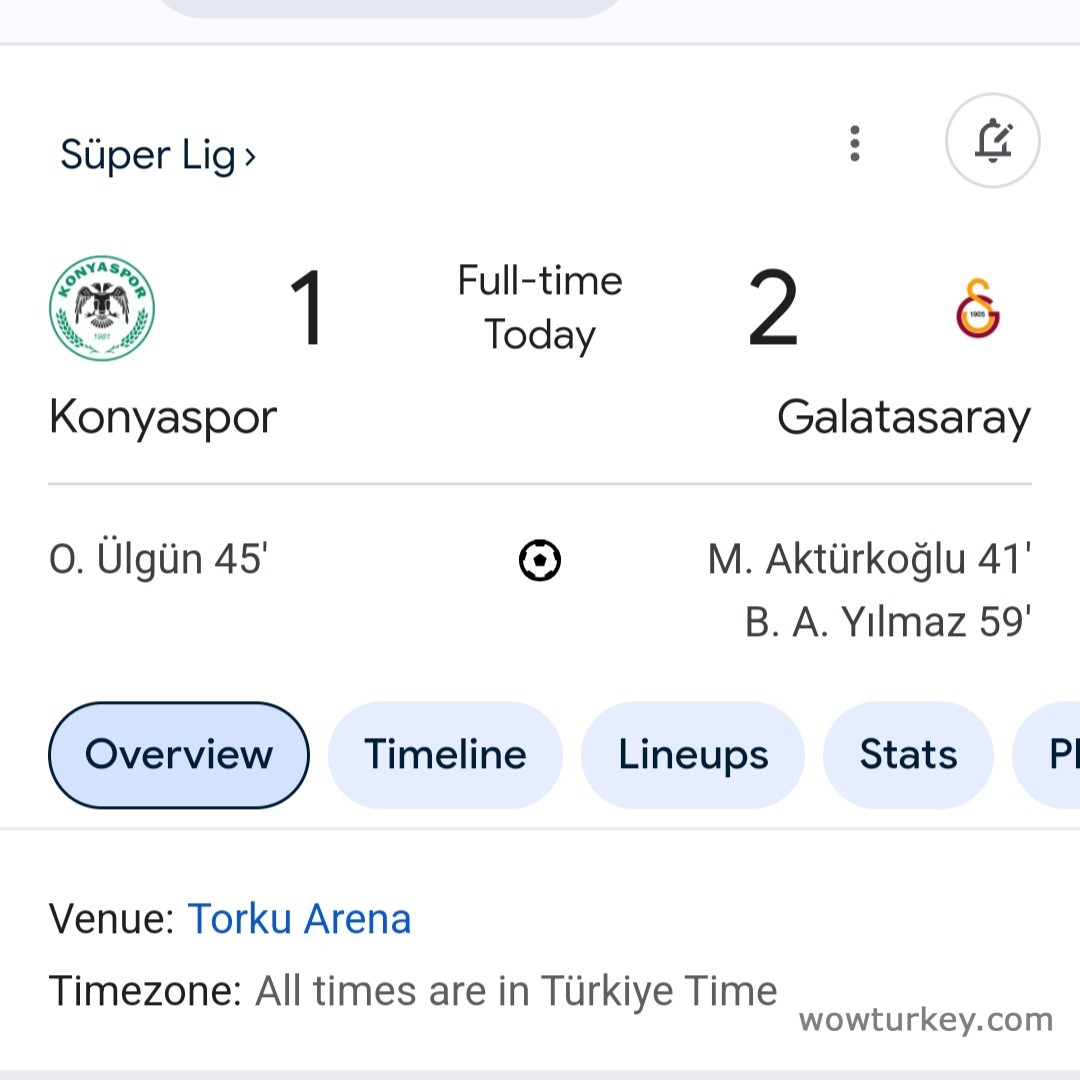This screenshot has height=1080, width=1080.
Task: Open the Torku Arena venue link
Action: (299, 918)
